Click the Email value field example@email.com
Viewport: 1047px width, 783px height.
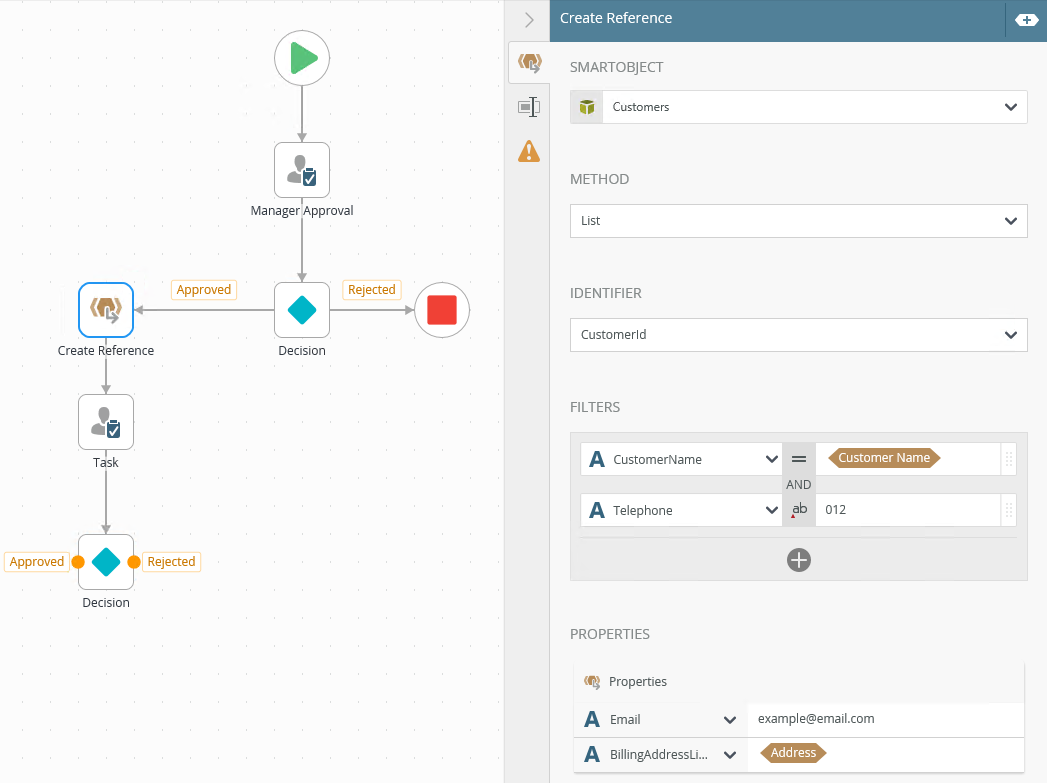885,719
